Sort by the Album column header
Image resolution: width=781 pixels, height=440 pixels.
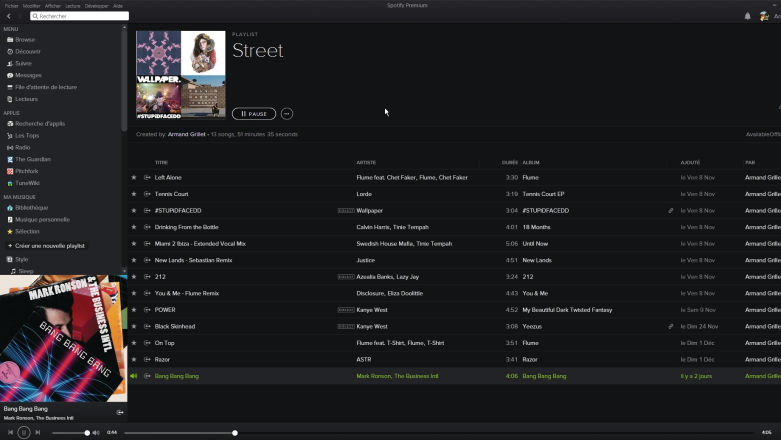pyautogui.click(x=531, y=162)
